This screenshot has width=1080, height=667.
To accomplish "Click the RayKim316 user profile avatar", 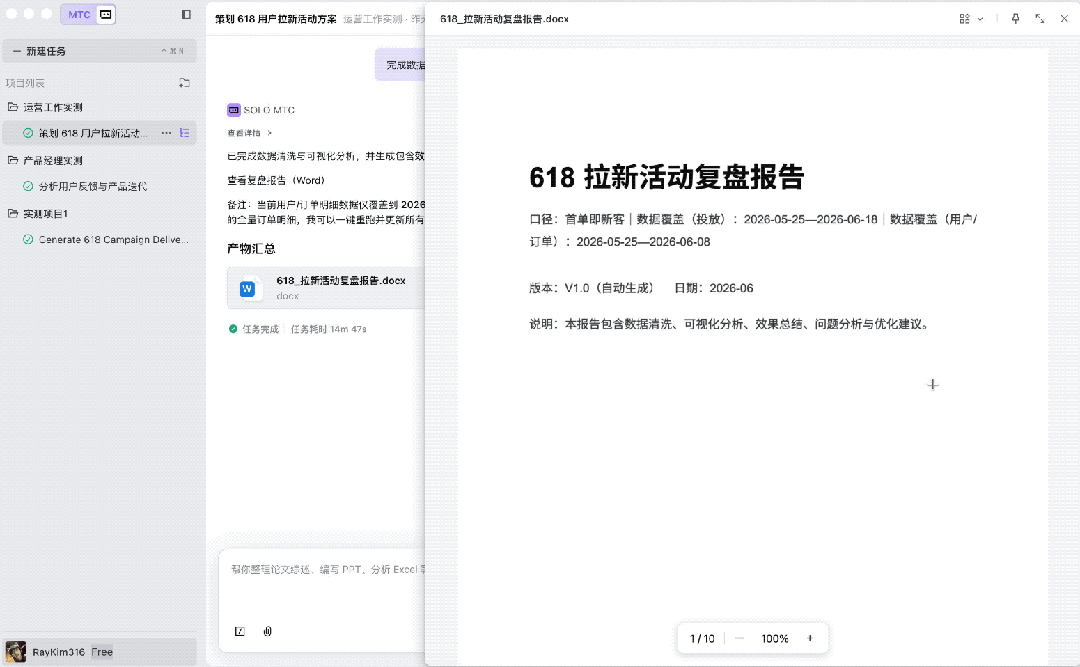I will 16,652.
